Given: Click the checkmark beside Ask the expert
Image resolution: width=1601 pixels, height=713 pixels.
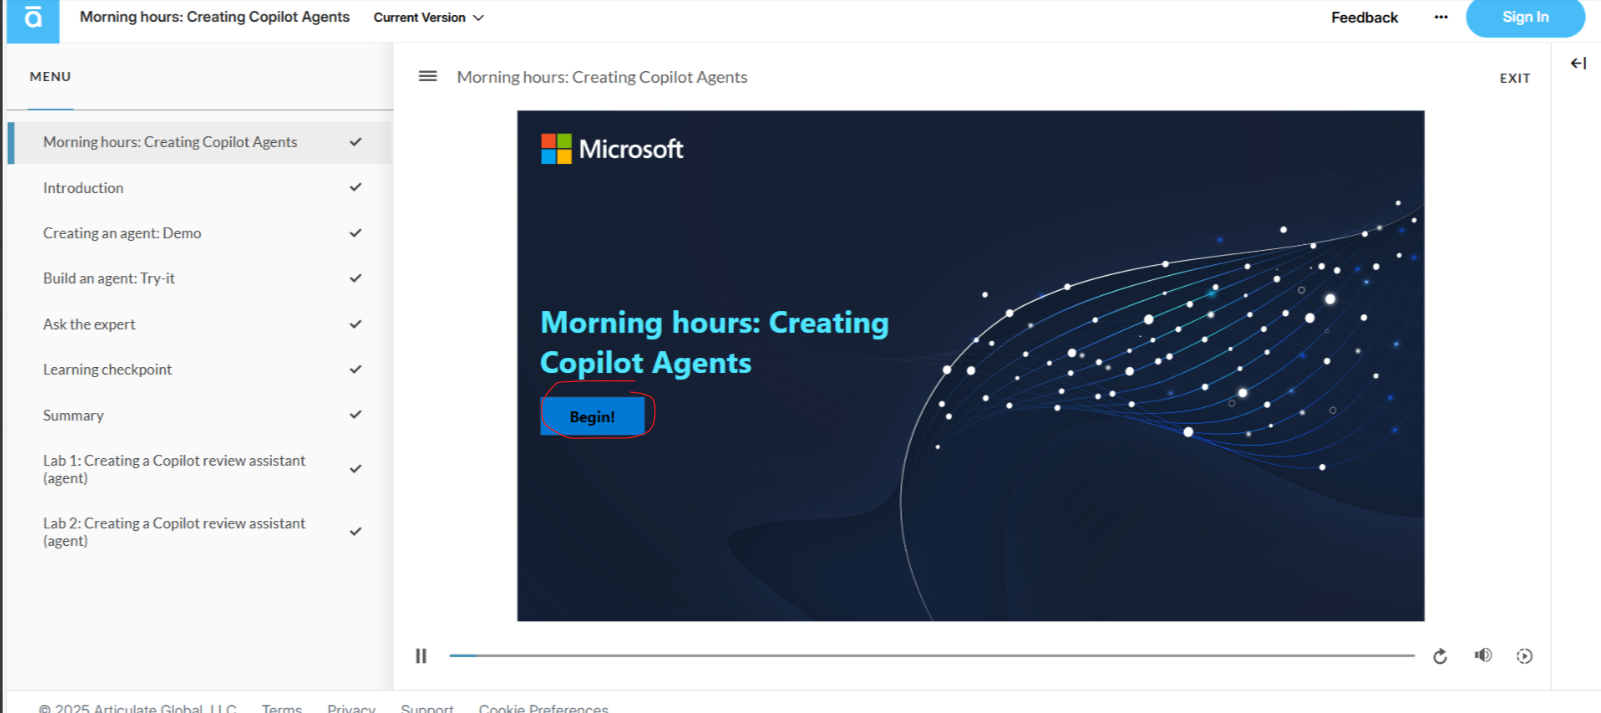Looking at the screenshot, I should 355,324.
